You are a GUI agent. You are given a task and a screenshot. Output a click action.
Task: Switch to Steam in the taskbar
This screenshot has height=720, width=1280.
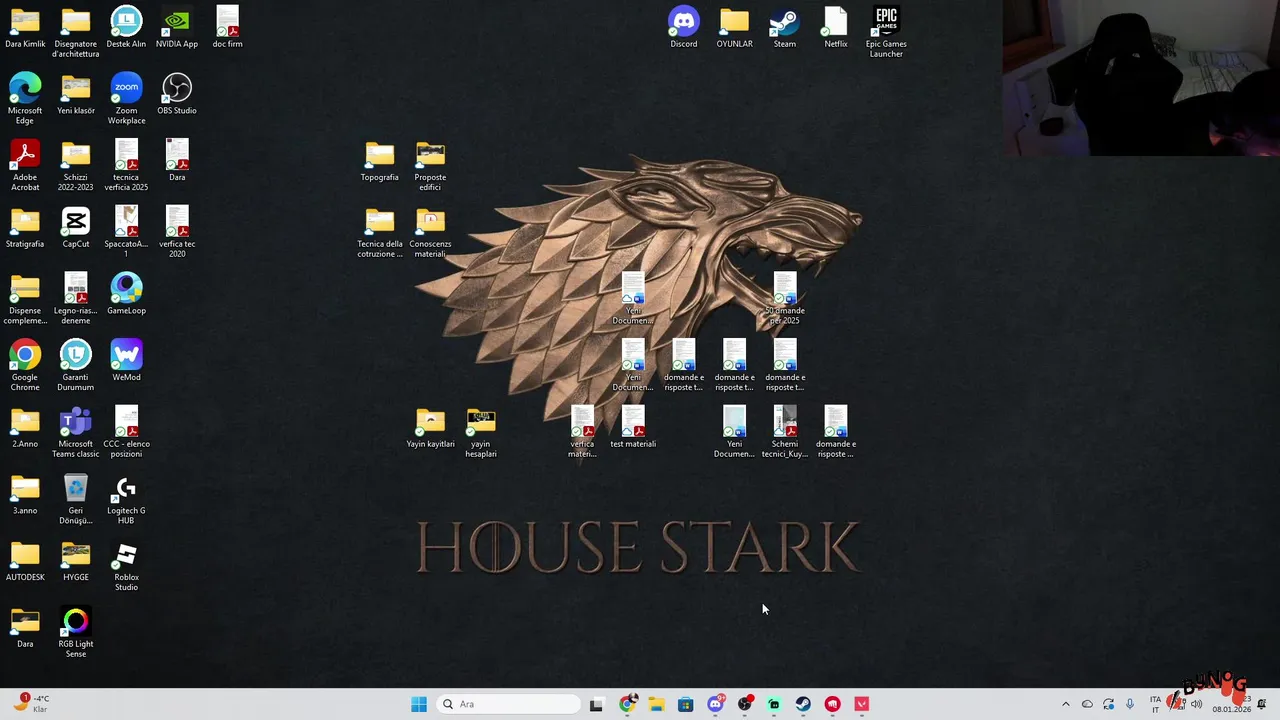pyautogui.click(x=803, y=704)
